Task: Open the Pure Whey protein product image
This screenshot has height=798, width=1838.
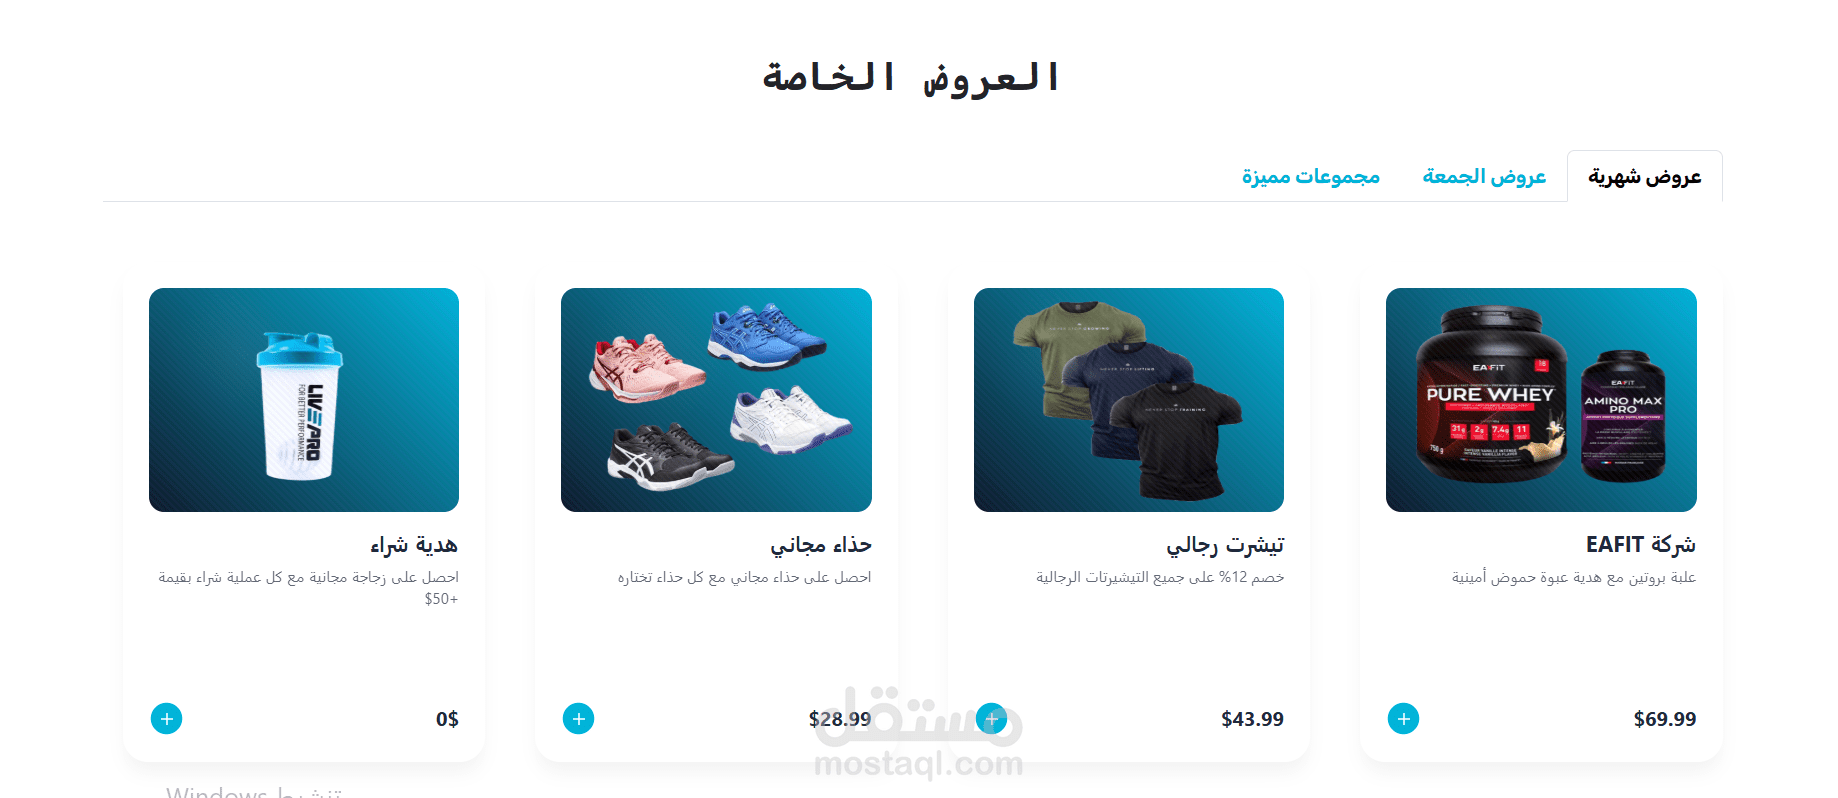Action: 1541,400
